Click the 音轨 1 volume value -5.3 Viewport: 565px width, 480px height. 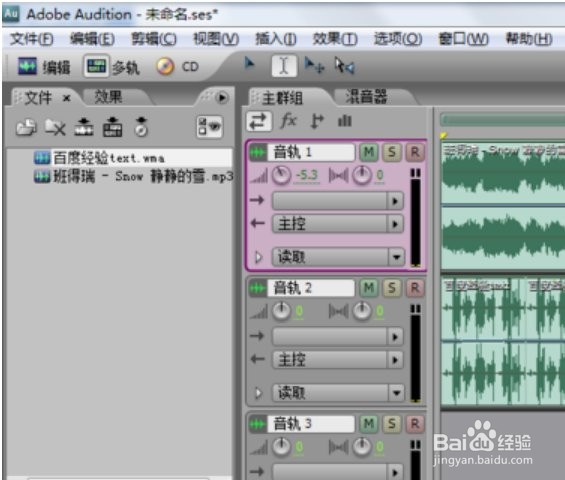click(307, 175)
